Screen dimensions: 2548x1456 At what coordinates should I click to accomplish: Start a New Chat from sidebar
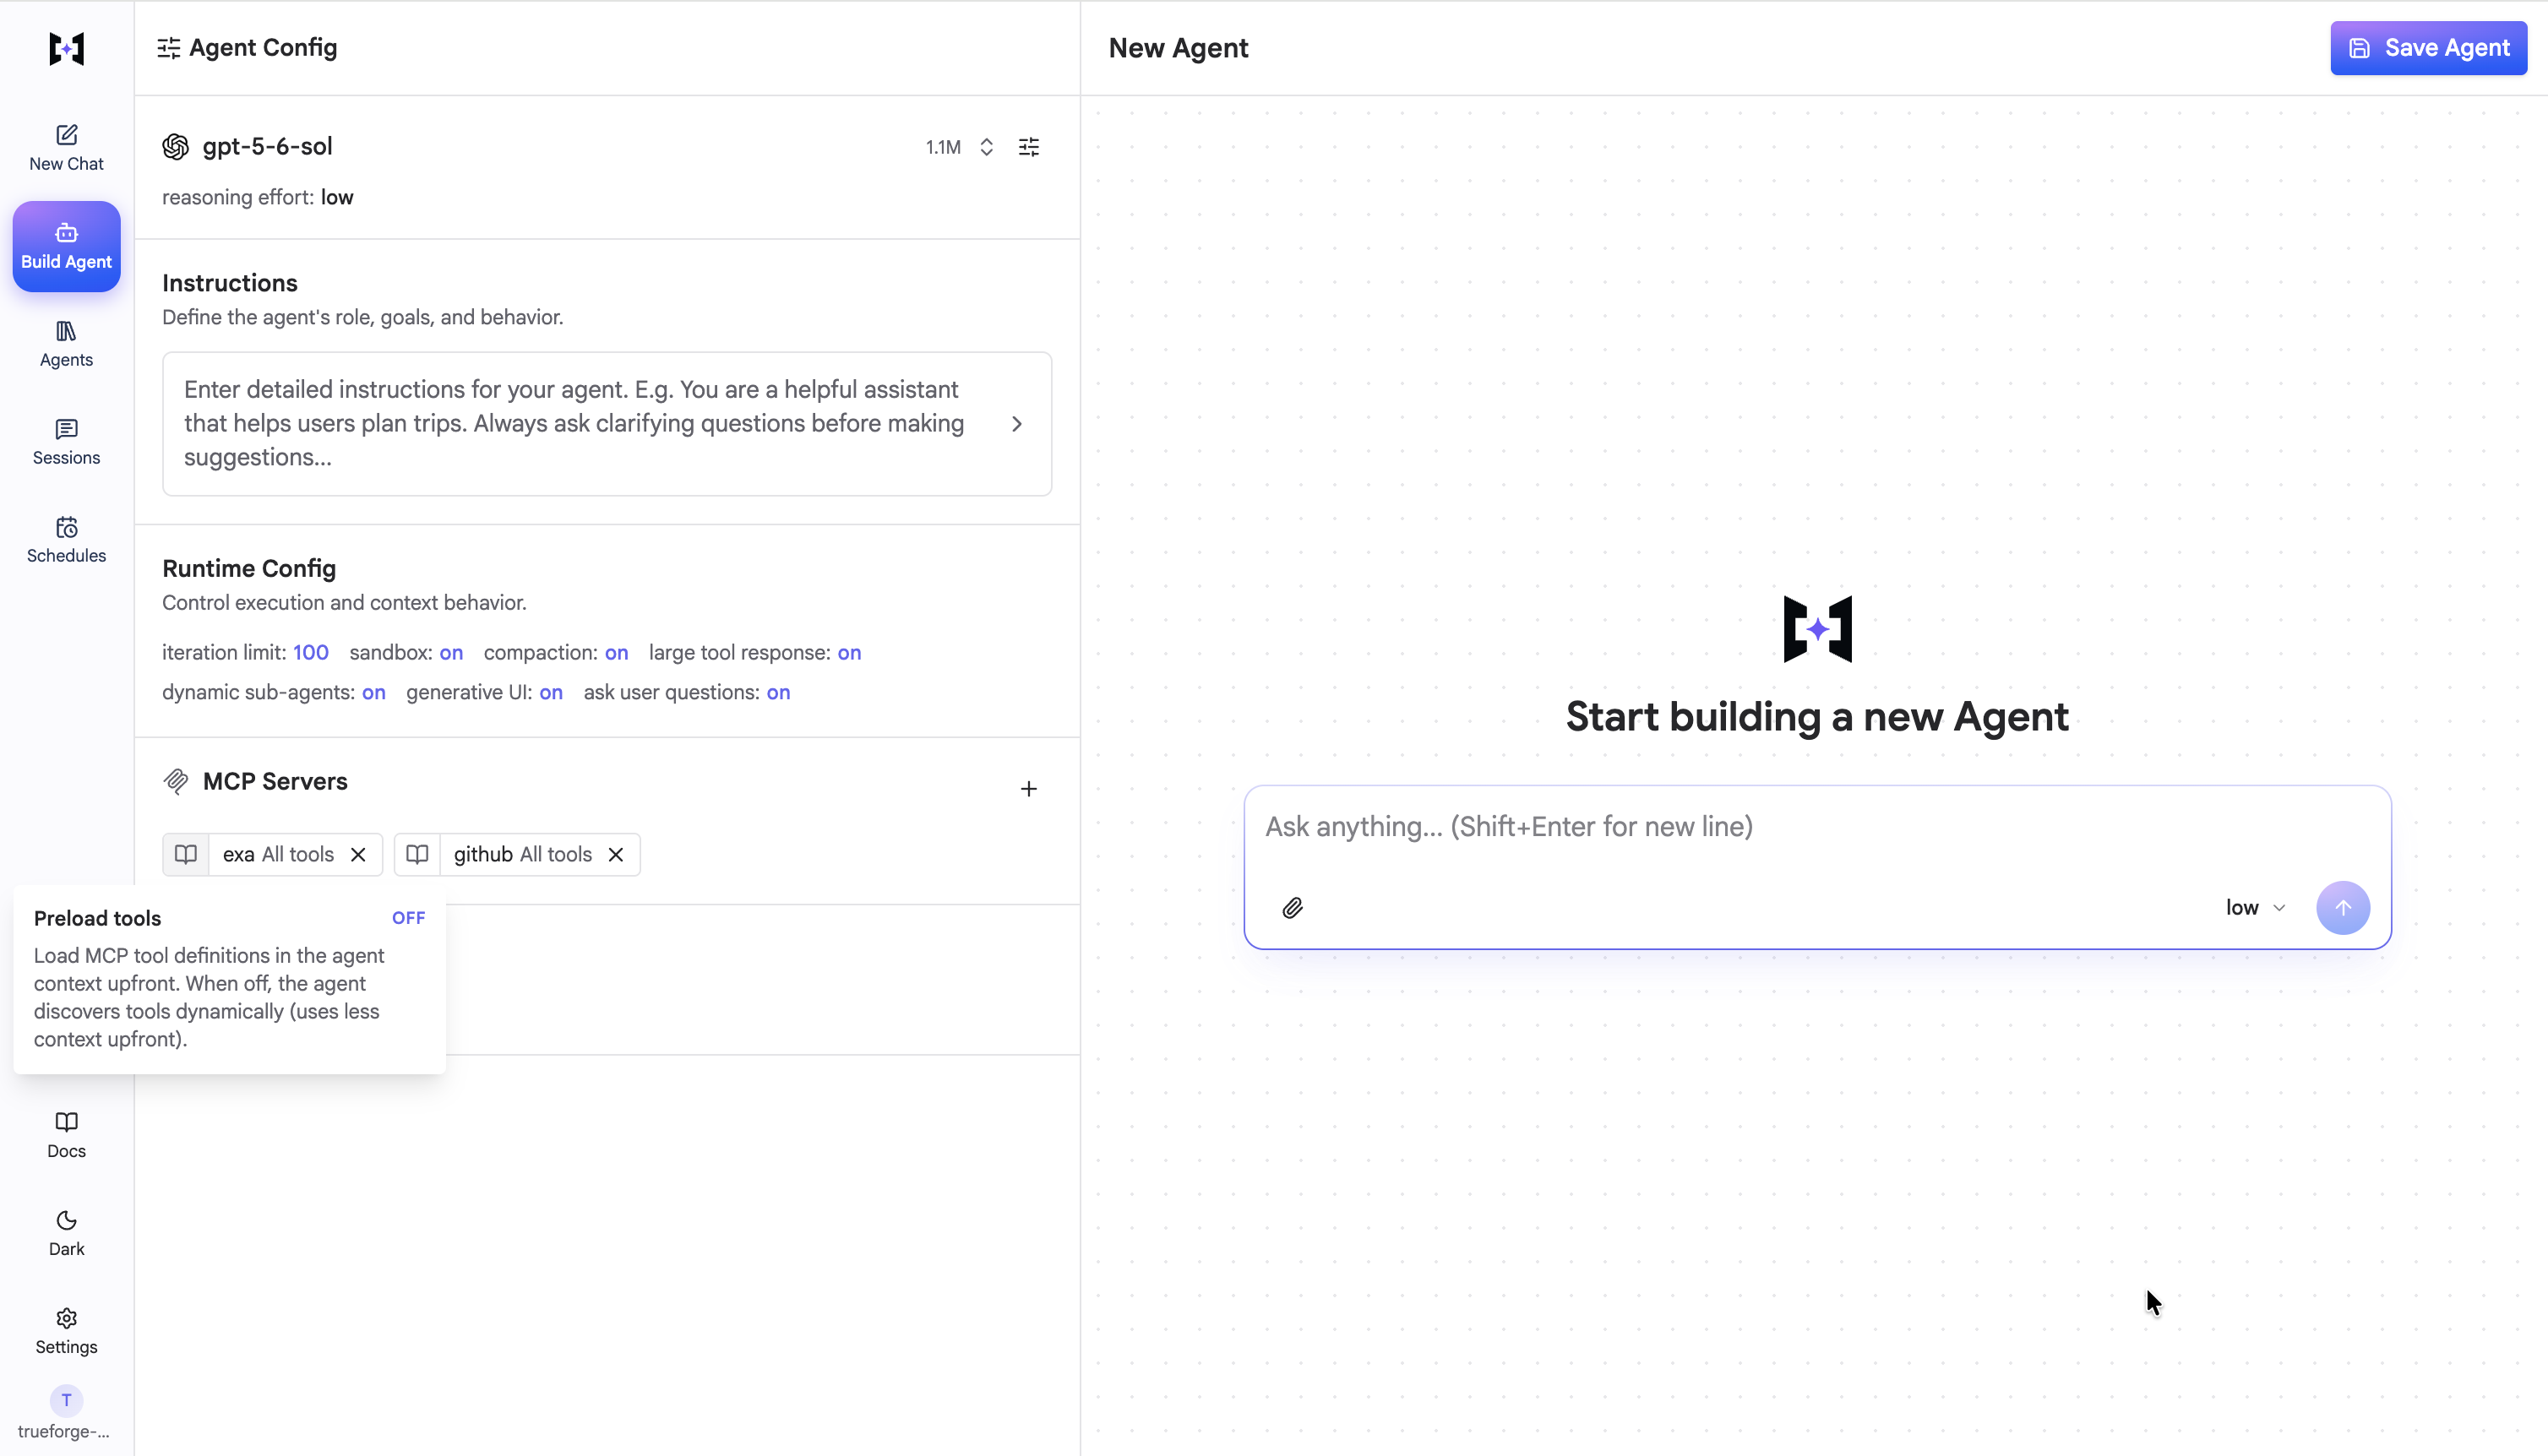click(x=66, y=147)
